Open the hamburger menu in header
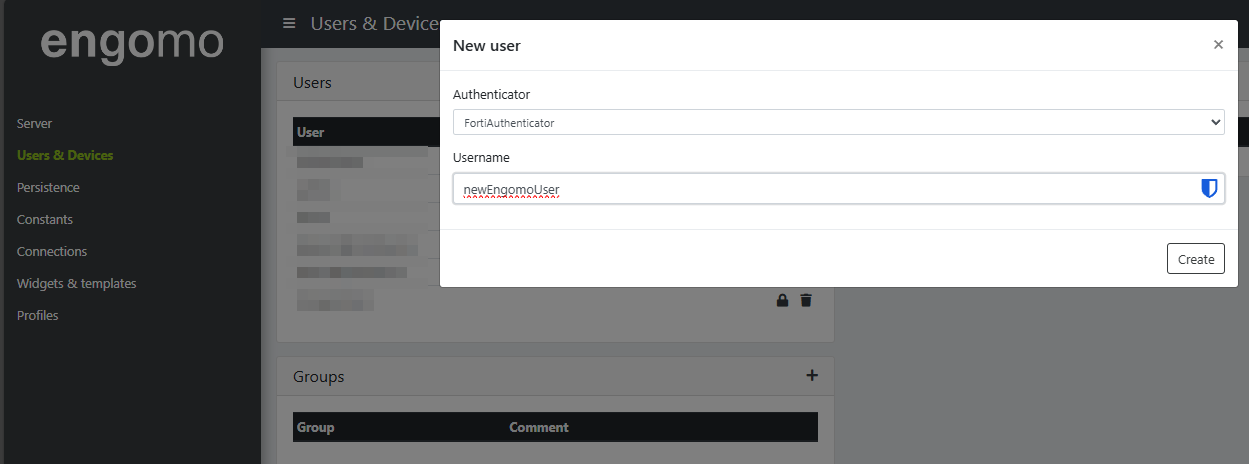Image resolution: width=1249 pixels, height=464 pixels. [289, 23]
